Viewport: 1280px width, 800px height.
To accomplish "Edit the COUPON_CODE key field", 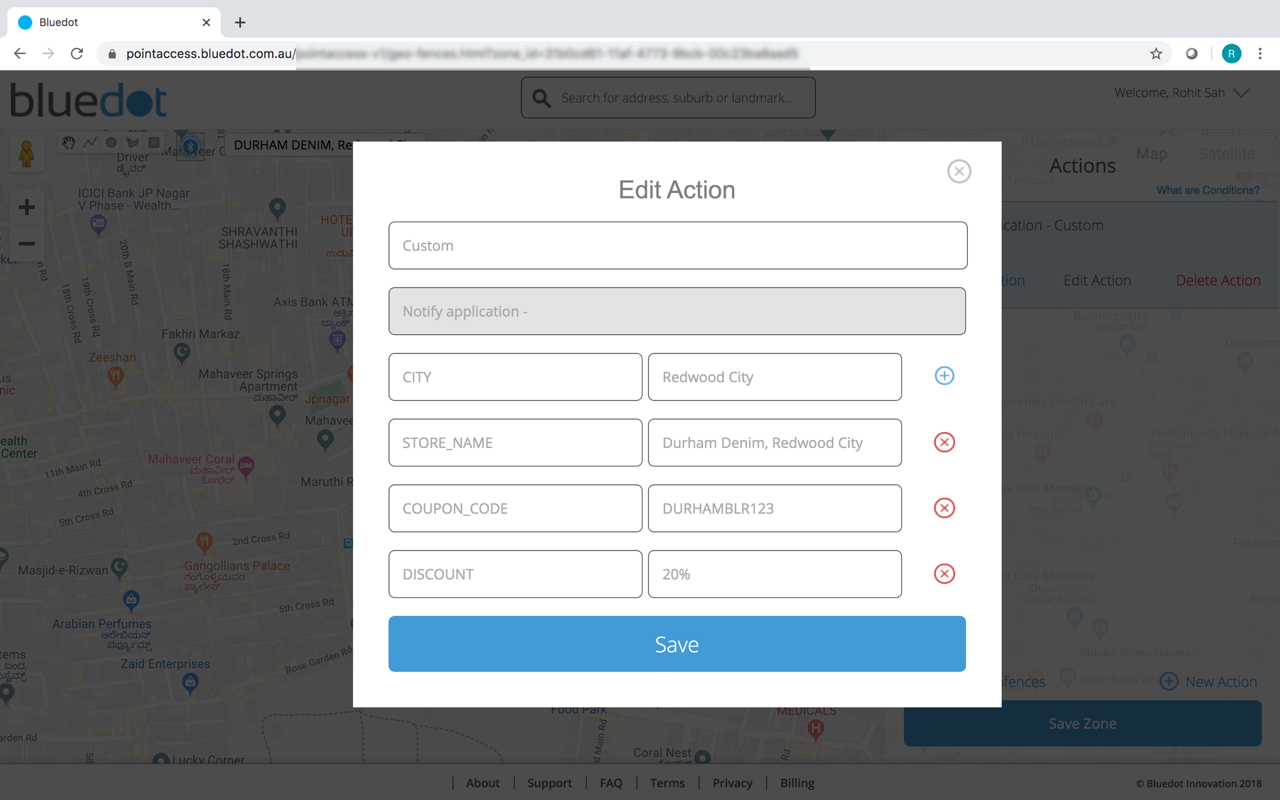I will coord(515,508).
